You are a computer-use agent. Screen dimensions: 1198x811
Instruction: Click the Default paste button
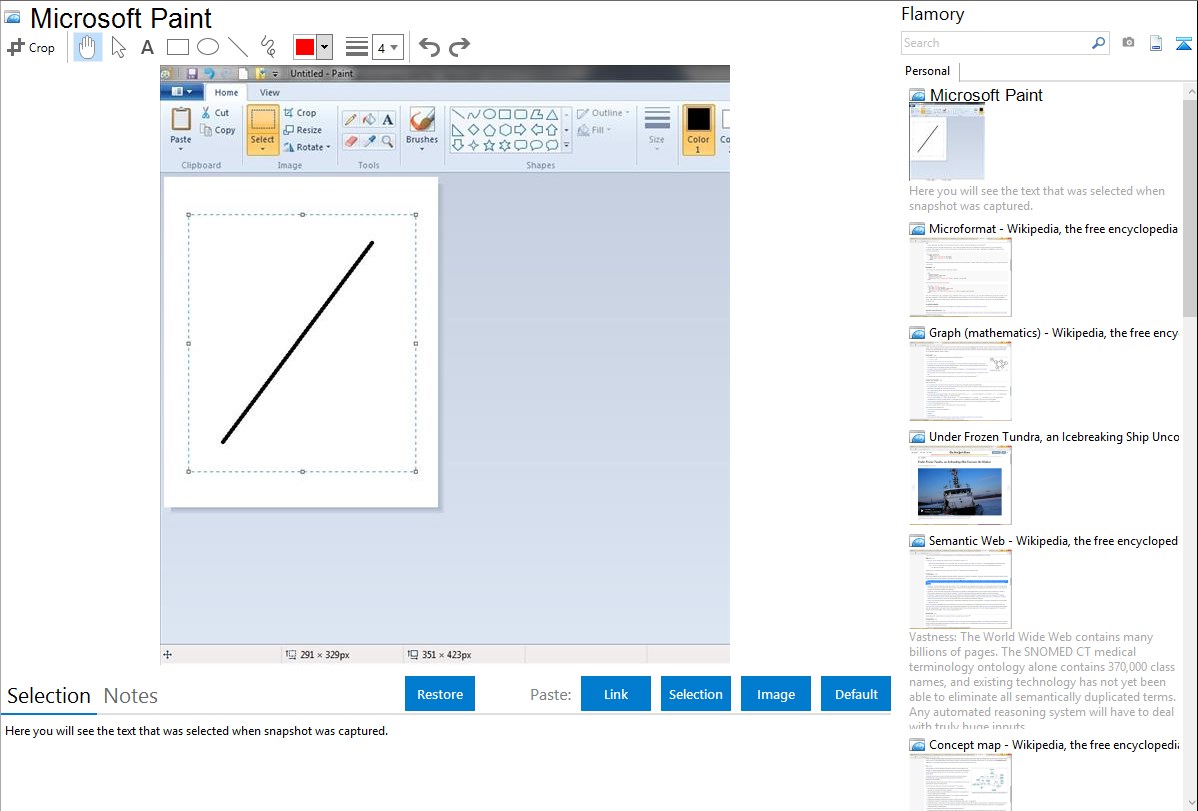pos(856,694)
